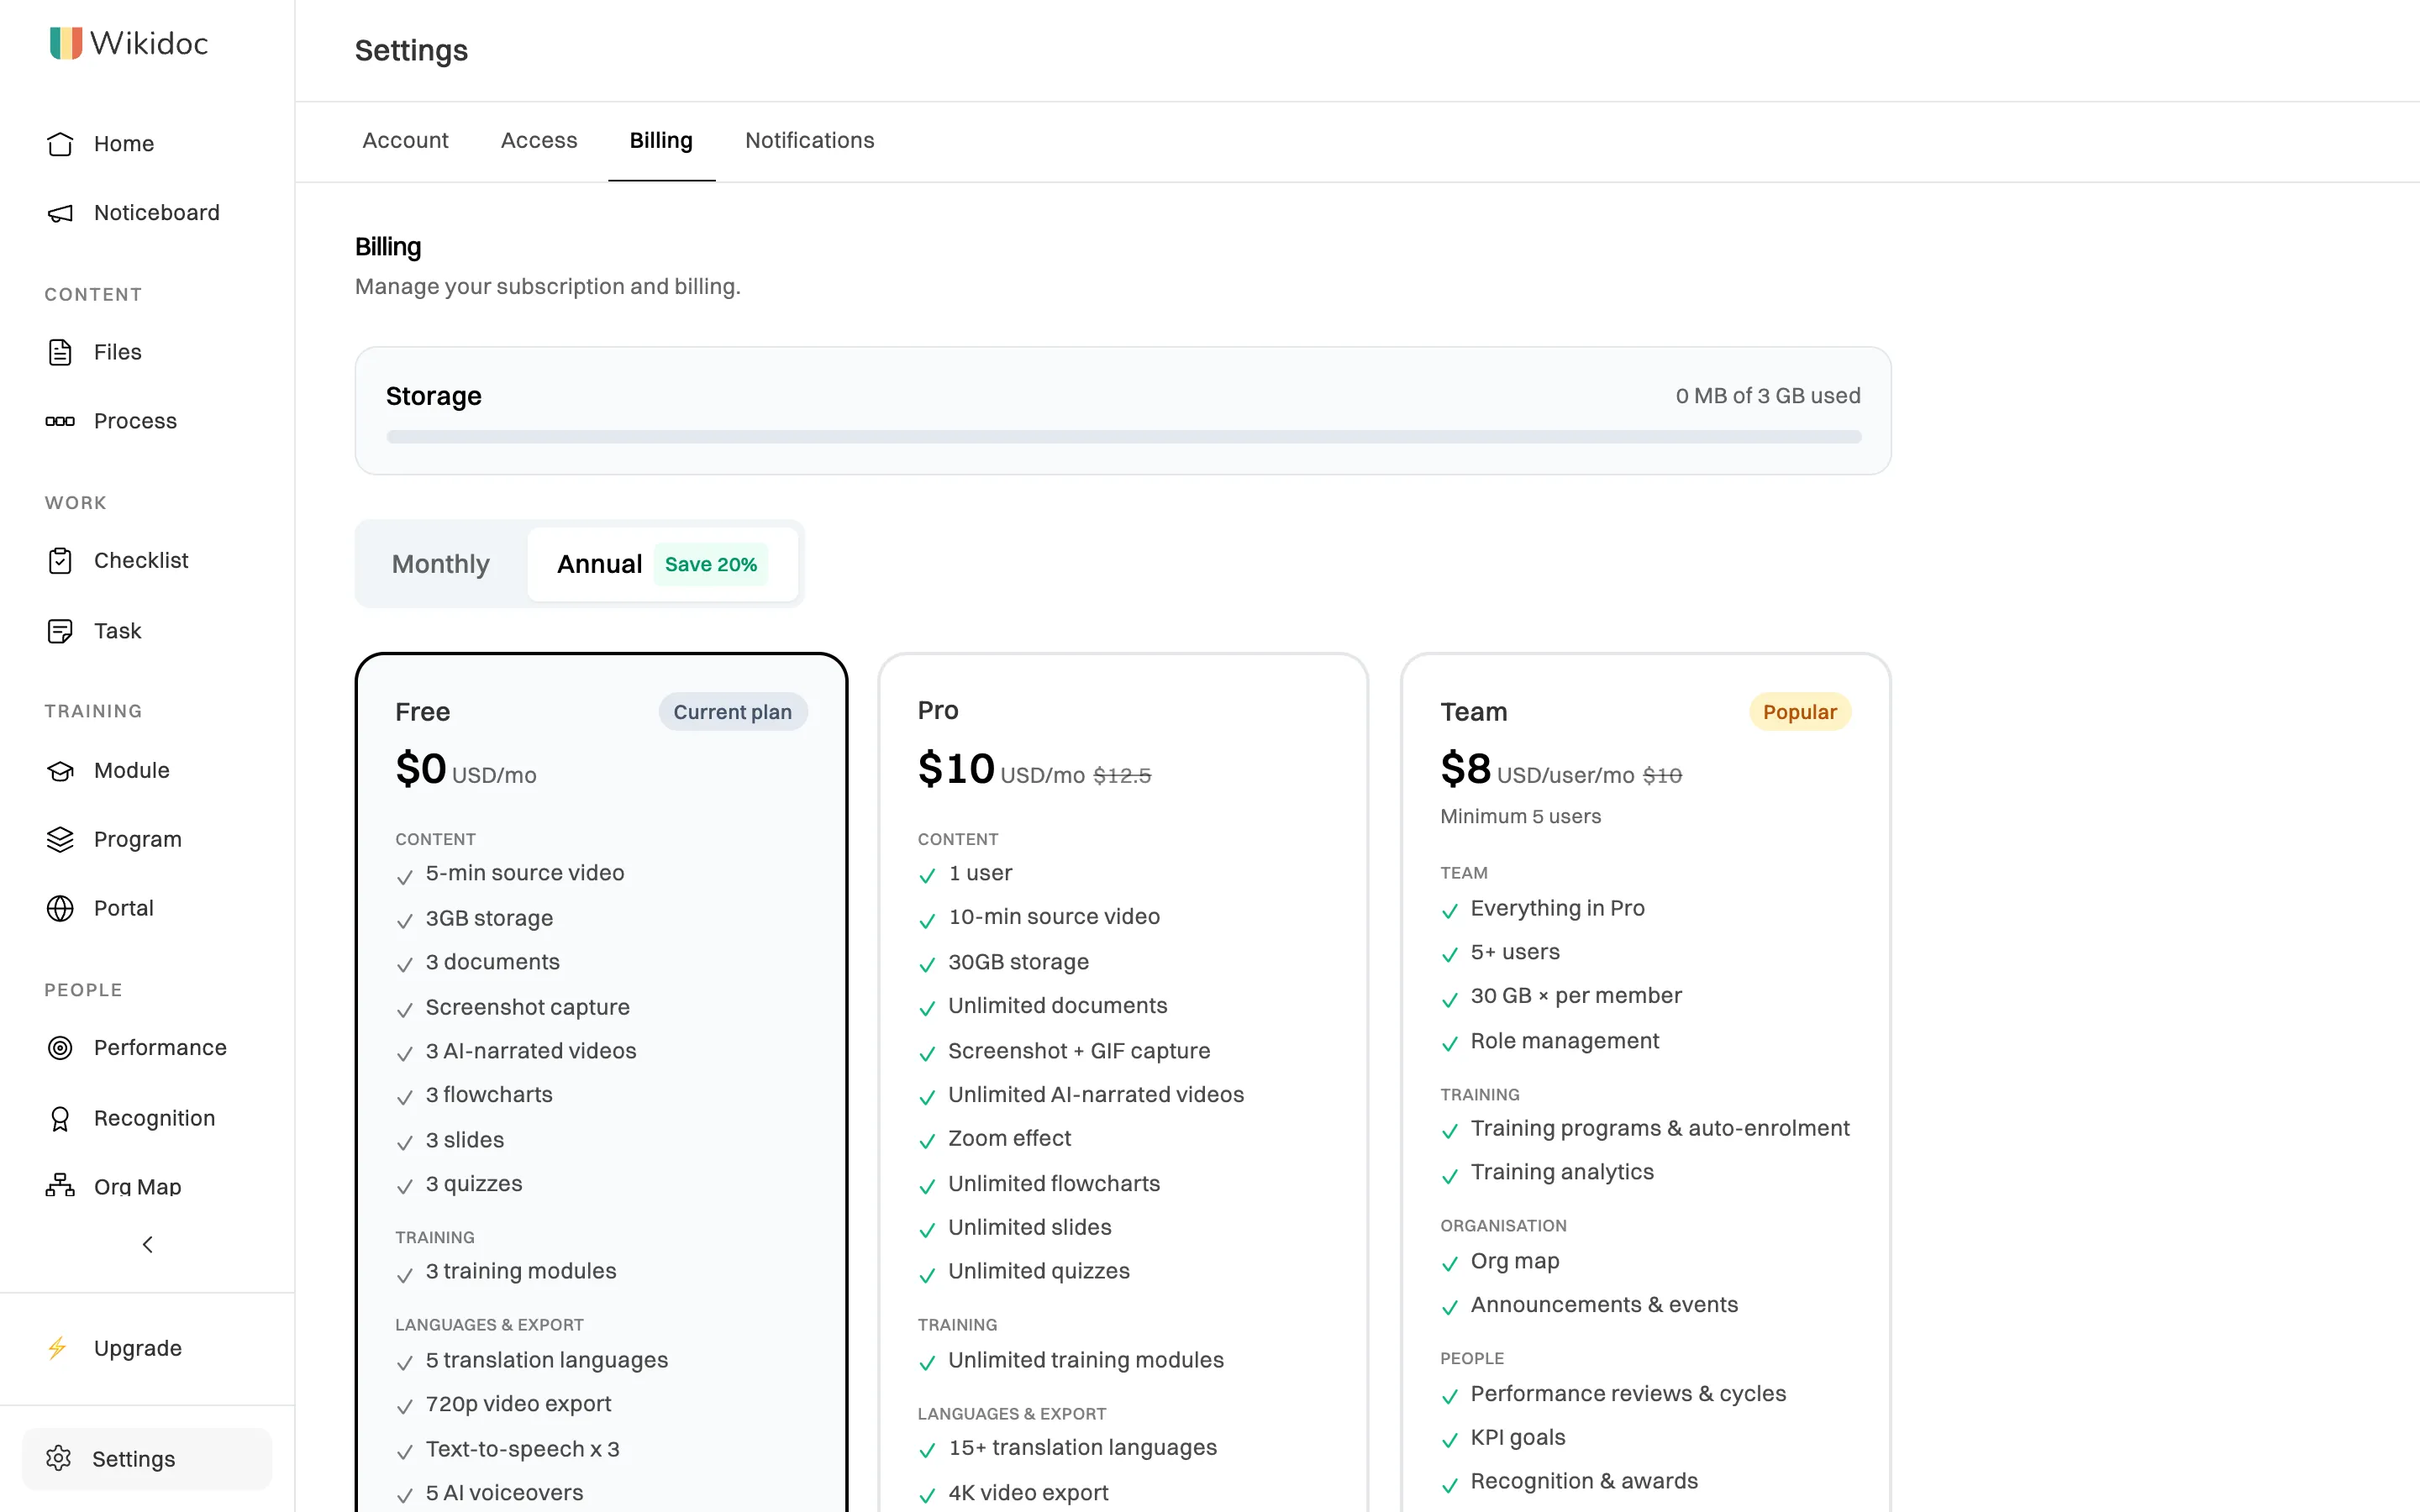The width and height of the screenshot is (2420, 1512).
Task: Select the Pro plan title
Action: click(938, 710)
